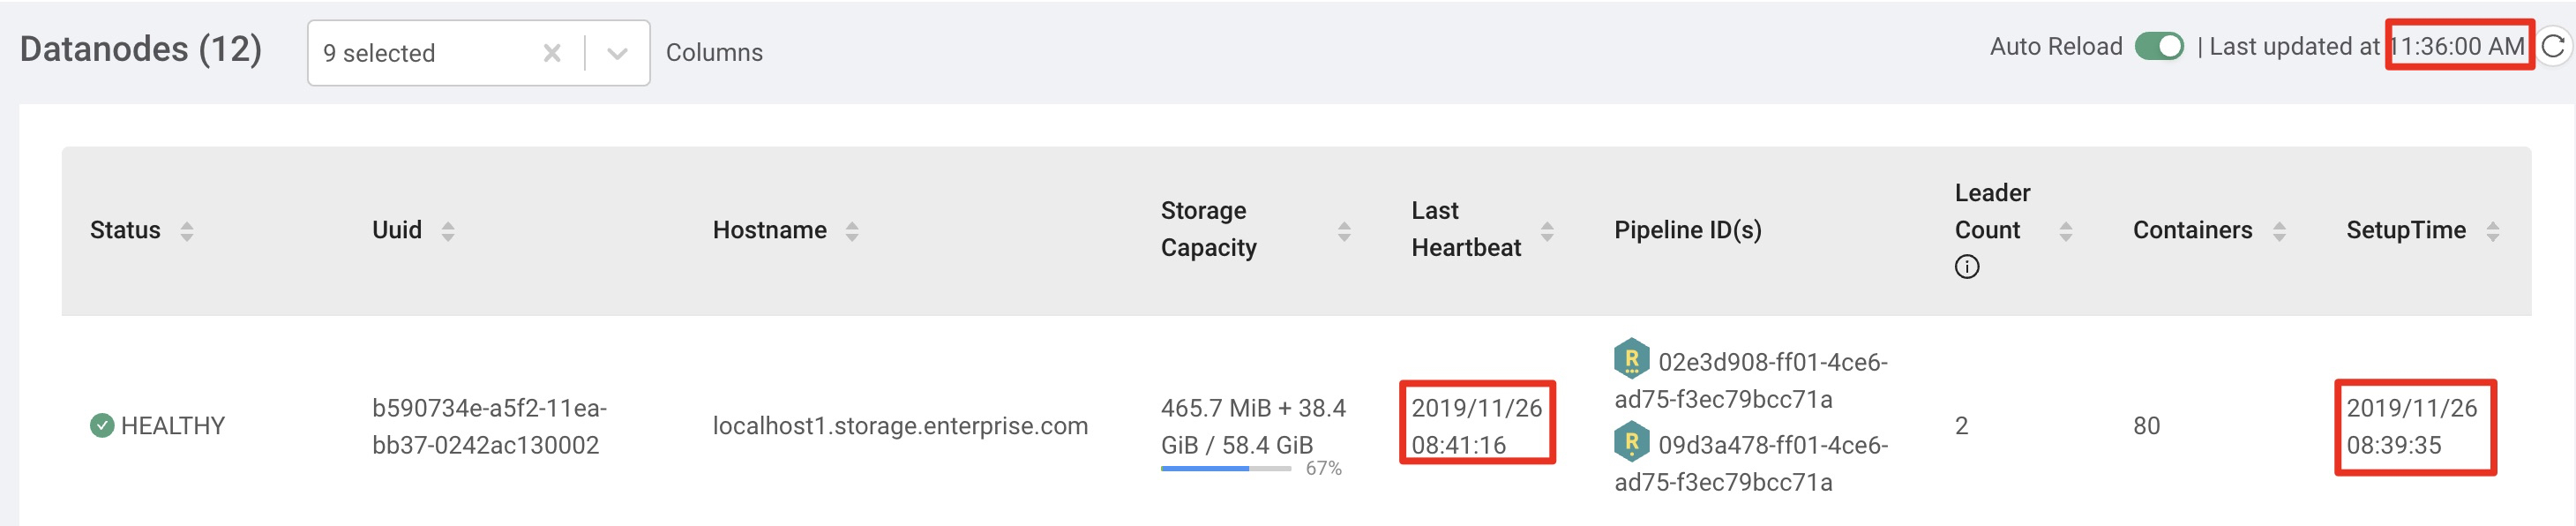Click the Ratis icon for pipeline 02e3d908
This screenshot has width=2576, height=526.
pyautogui.click(x=1631, y=358)
